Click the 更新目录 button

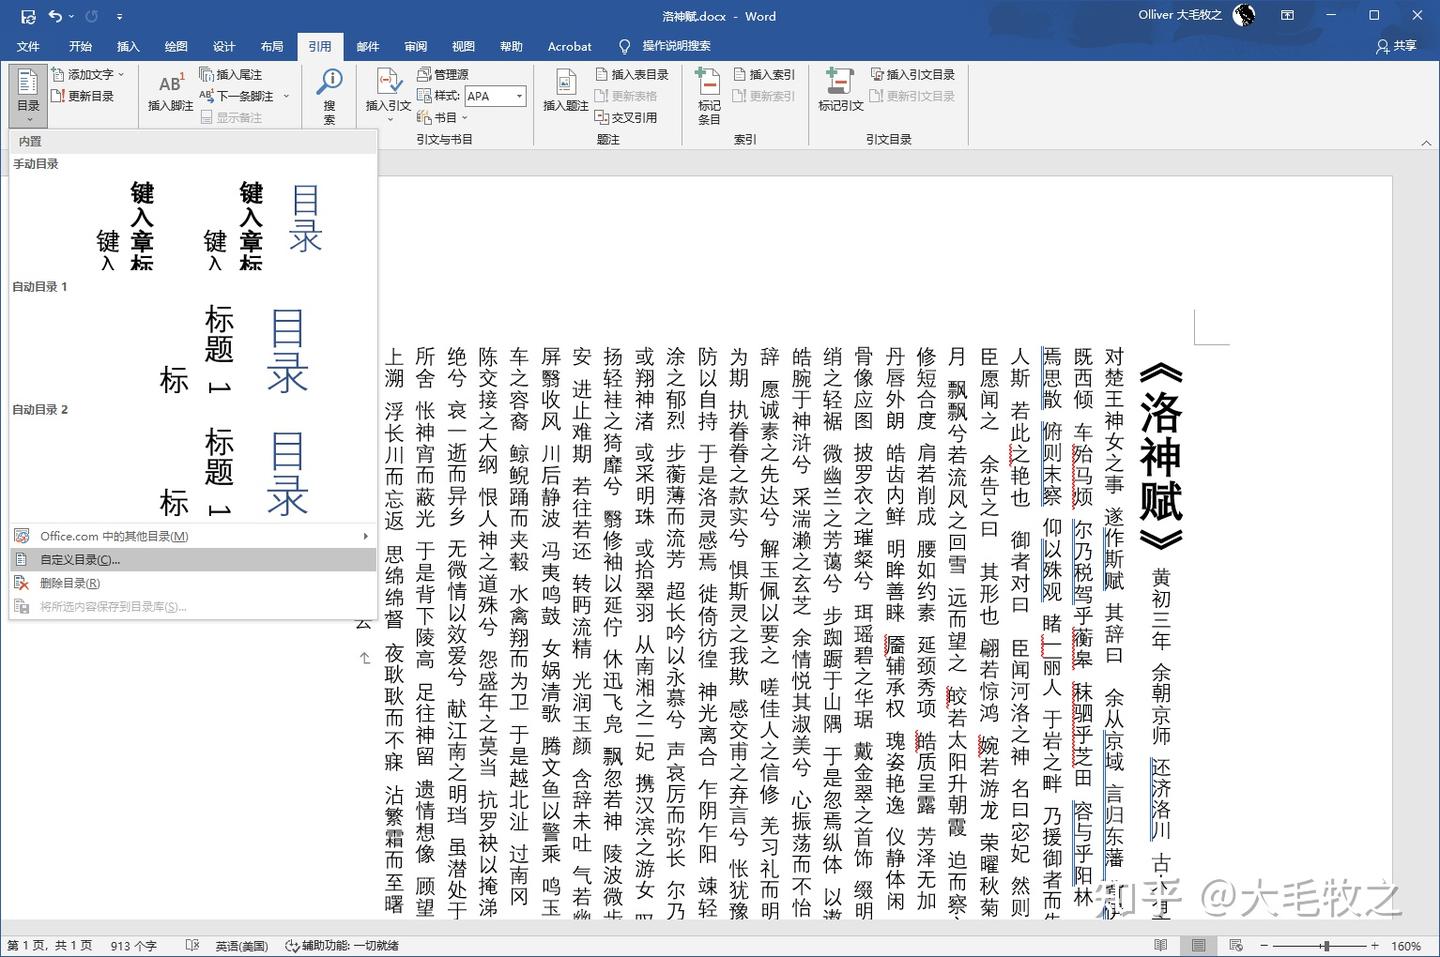[83, 96]
